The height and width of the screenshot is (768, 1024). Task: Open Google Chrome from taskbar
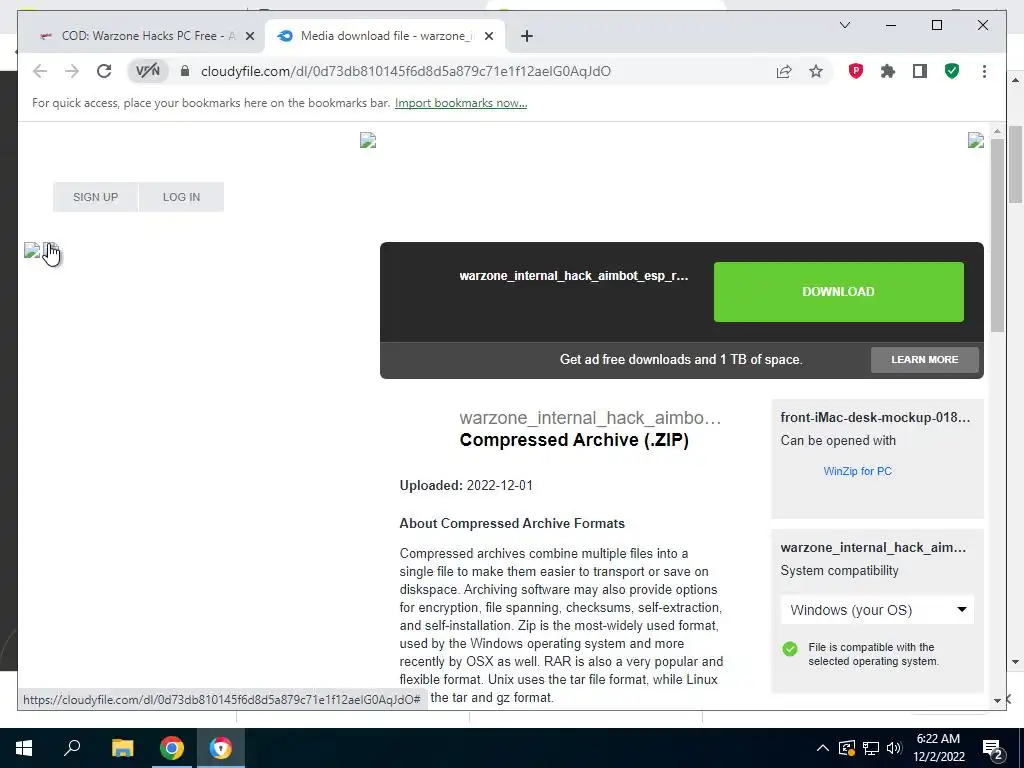[172, 748]
